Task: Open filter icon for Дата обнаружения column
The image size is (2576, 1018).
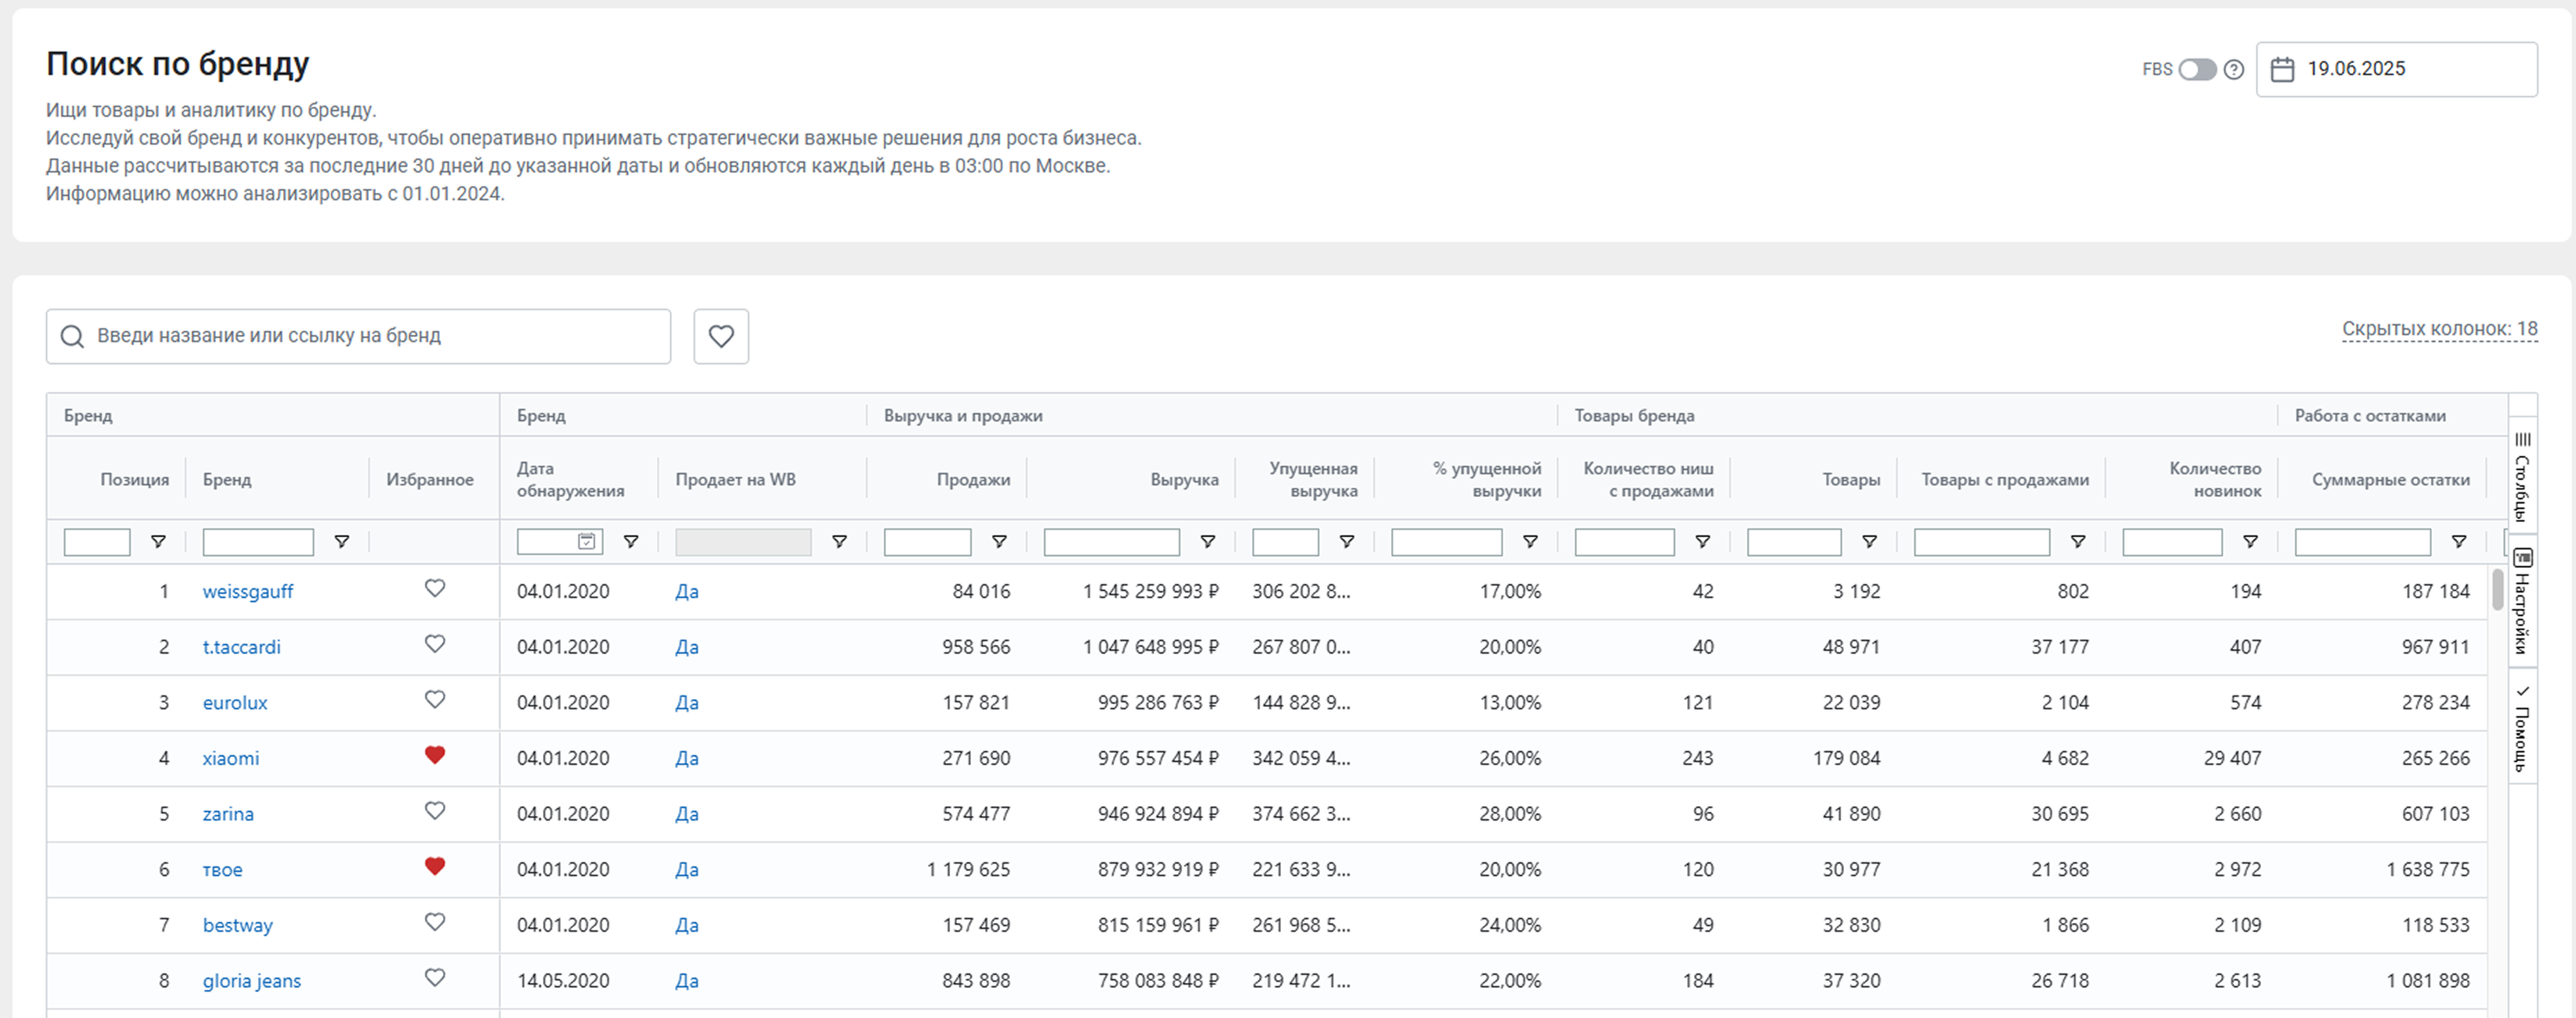Action: [x=631, y=542]
